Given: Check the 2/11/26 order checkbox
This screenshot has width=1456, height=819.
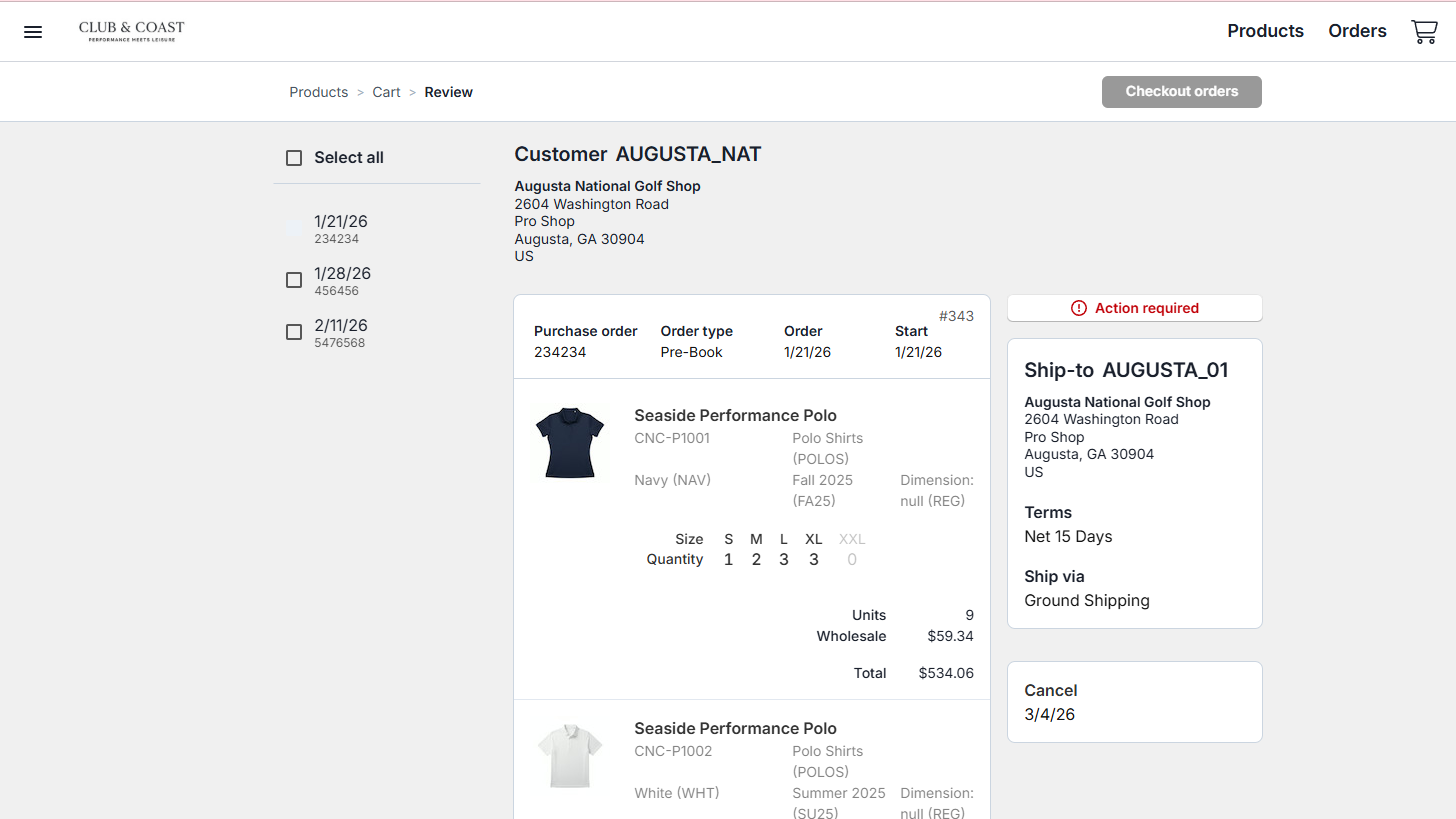Looking at the screenshot, I should (x=294, y=332).
